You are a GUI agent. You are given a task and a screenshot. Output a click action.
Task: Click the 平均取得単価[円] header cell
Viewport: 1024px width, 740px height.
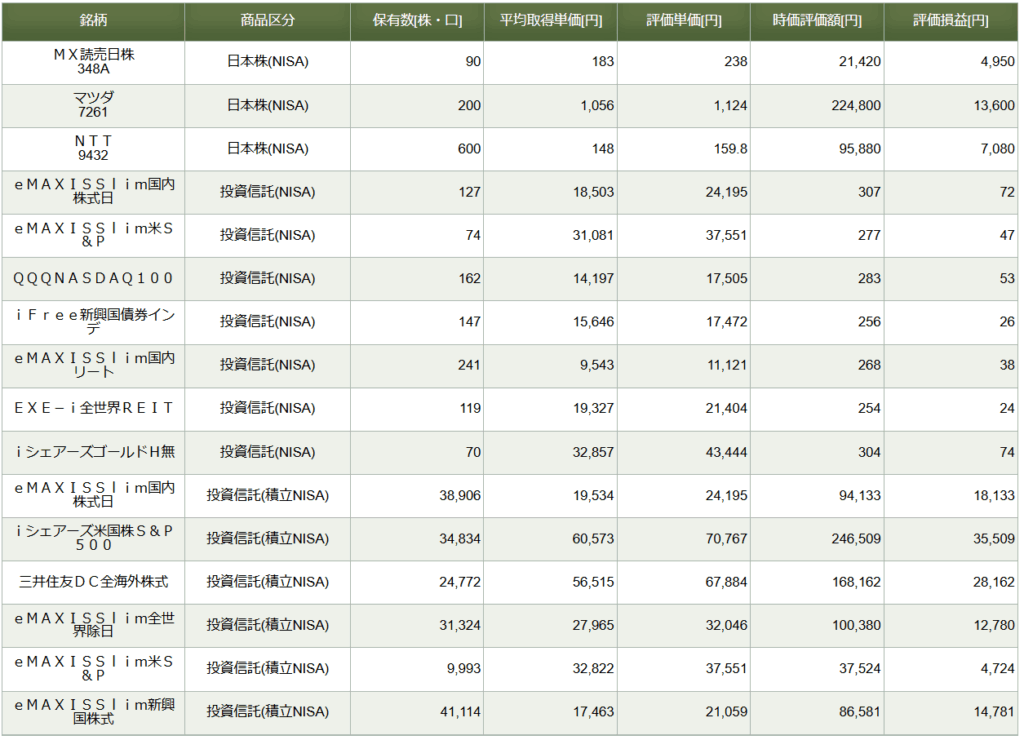[550, 21]
